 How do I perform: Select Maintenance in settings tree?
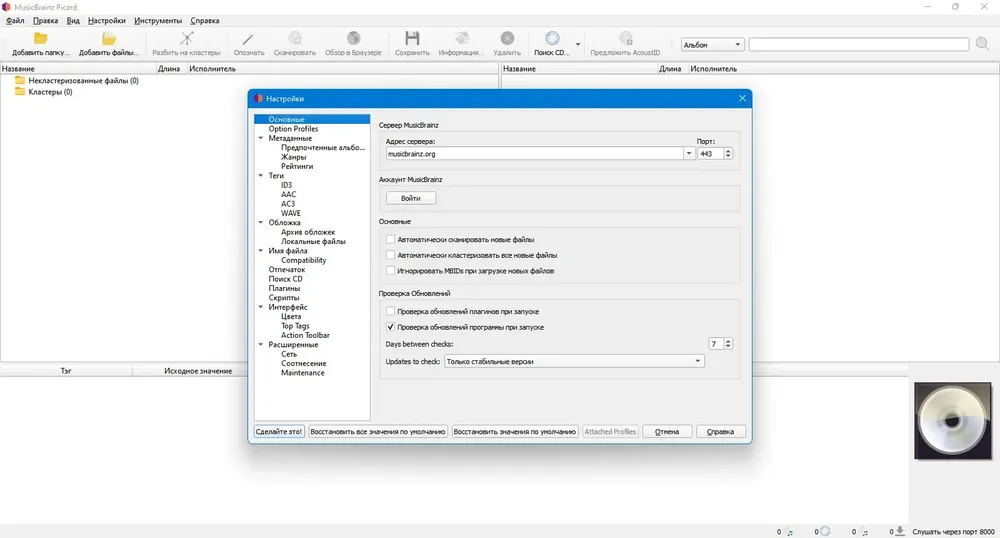(302, 372)
